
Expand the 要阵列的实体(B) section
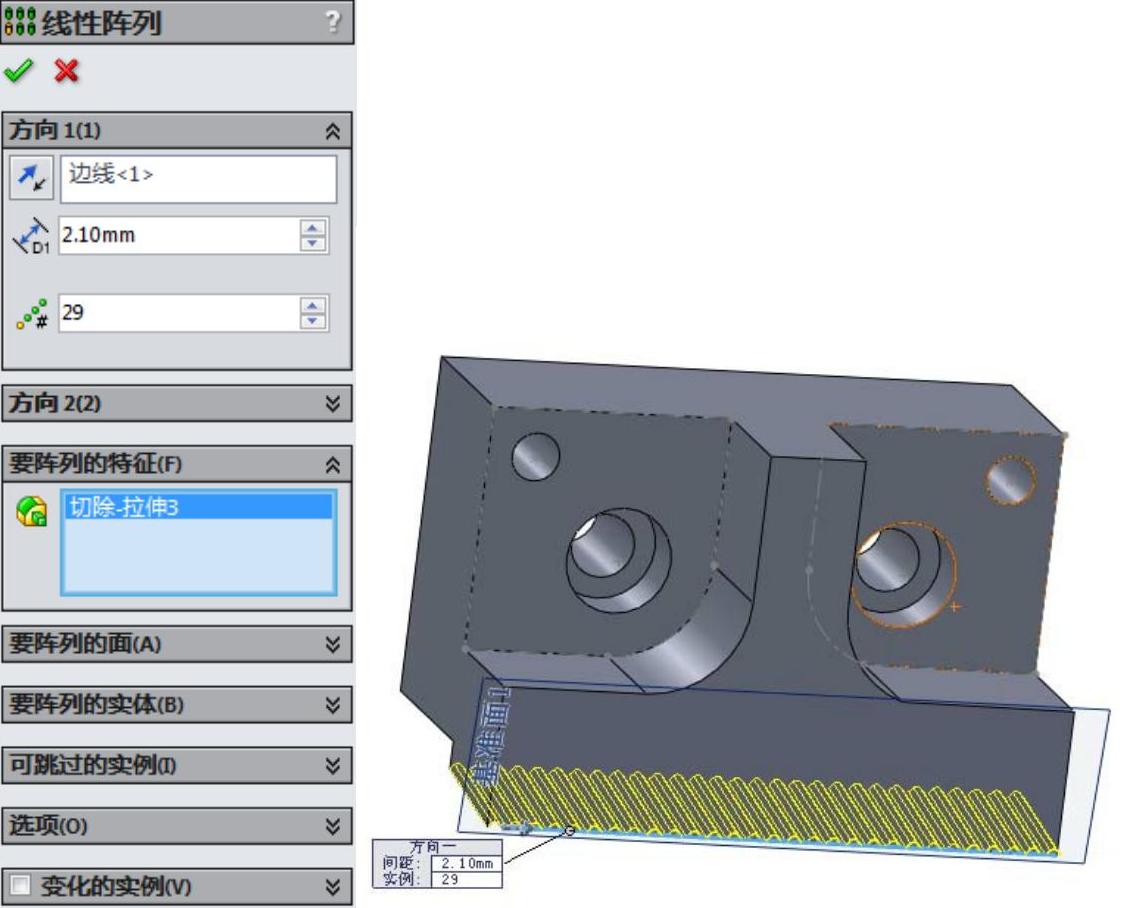point(333,704)
